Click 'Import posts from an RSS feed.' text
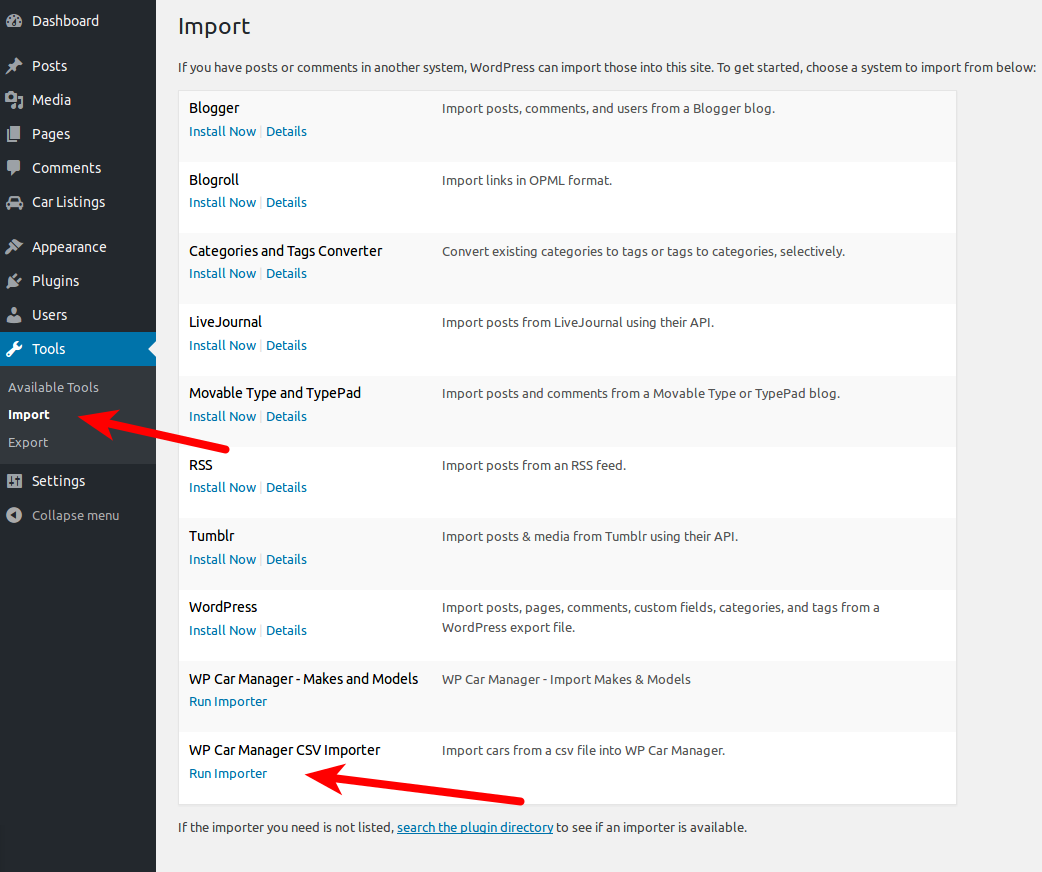The width and height of the screenshot is (1042, 872). click(x=534, y=465)
